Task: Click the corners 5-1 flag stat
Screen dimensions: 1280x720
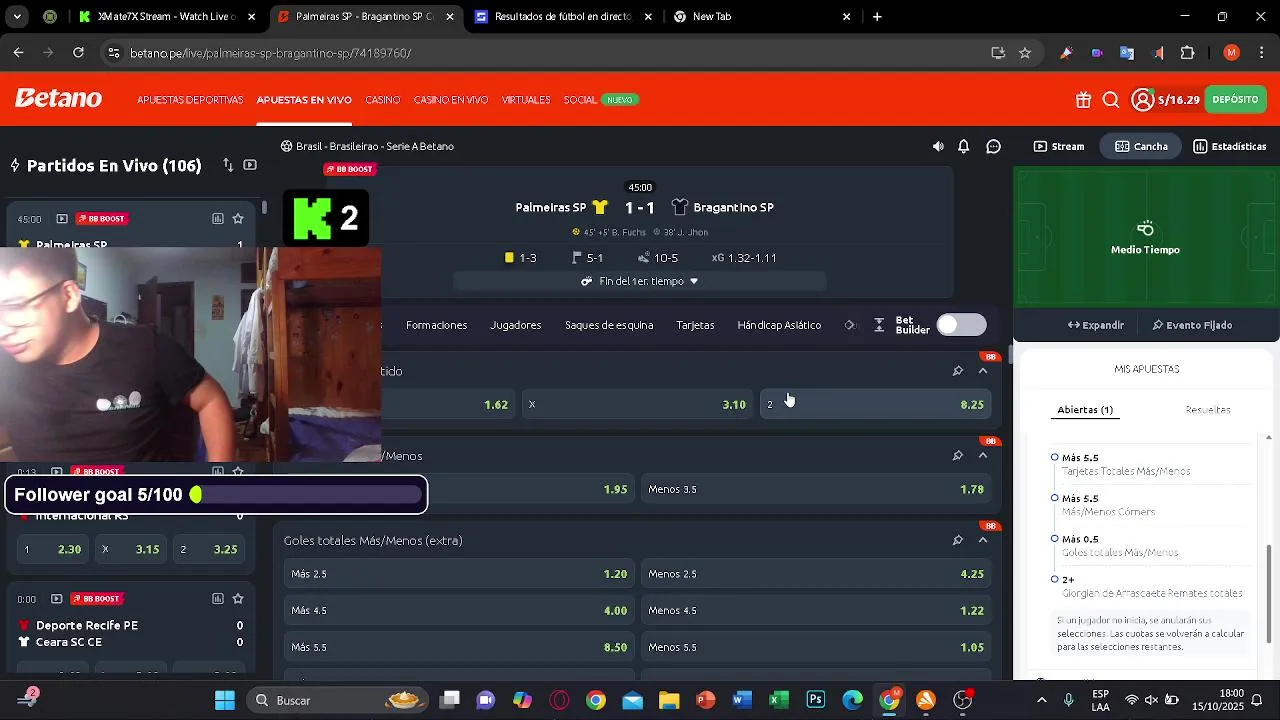Action: [587, 258]
